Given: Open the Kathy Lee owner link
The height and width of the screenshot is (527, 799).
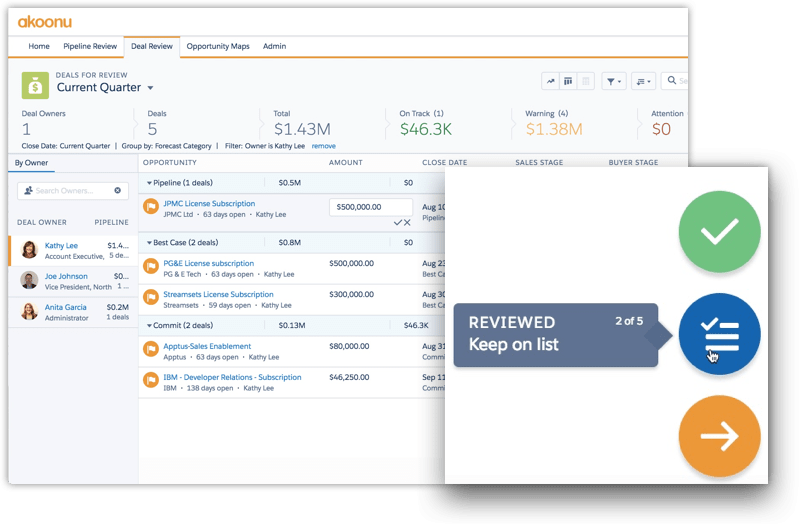Looking at the screenshot, I should (x=61, y=246).
